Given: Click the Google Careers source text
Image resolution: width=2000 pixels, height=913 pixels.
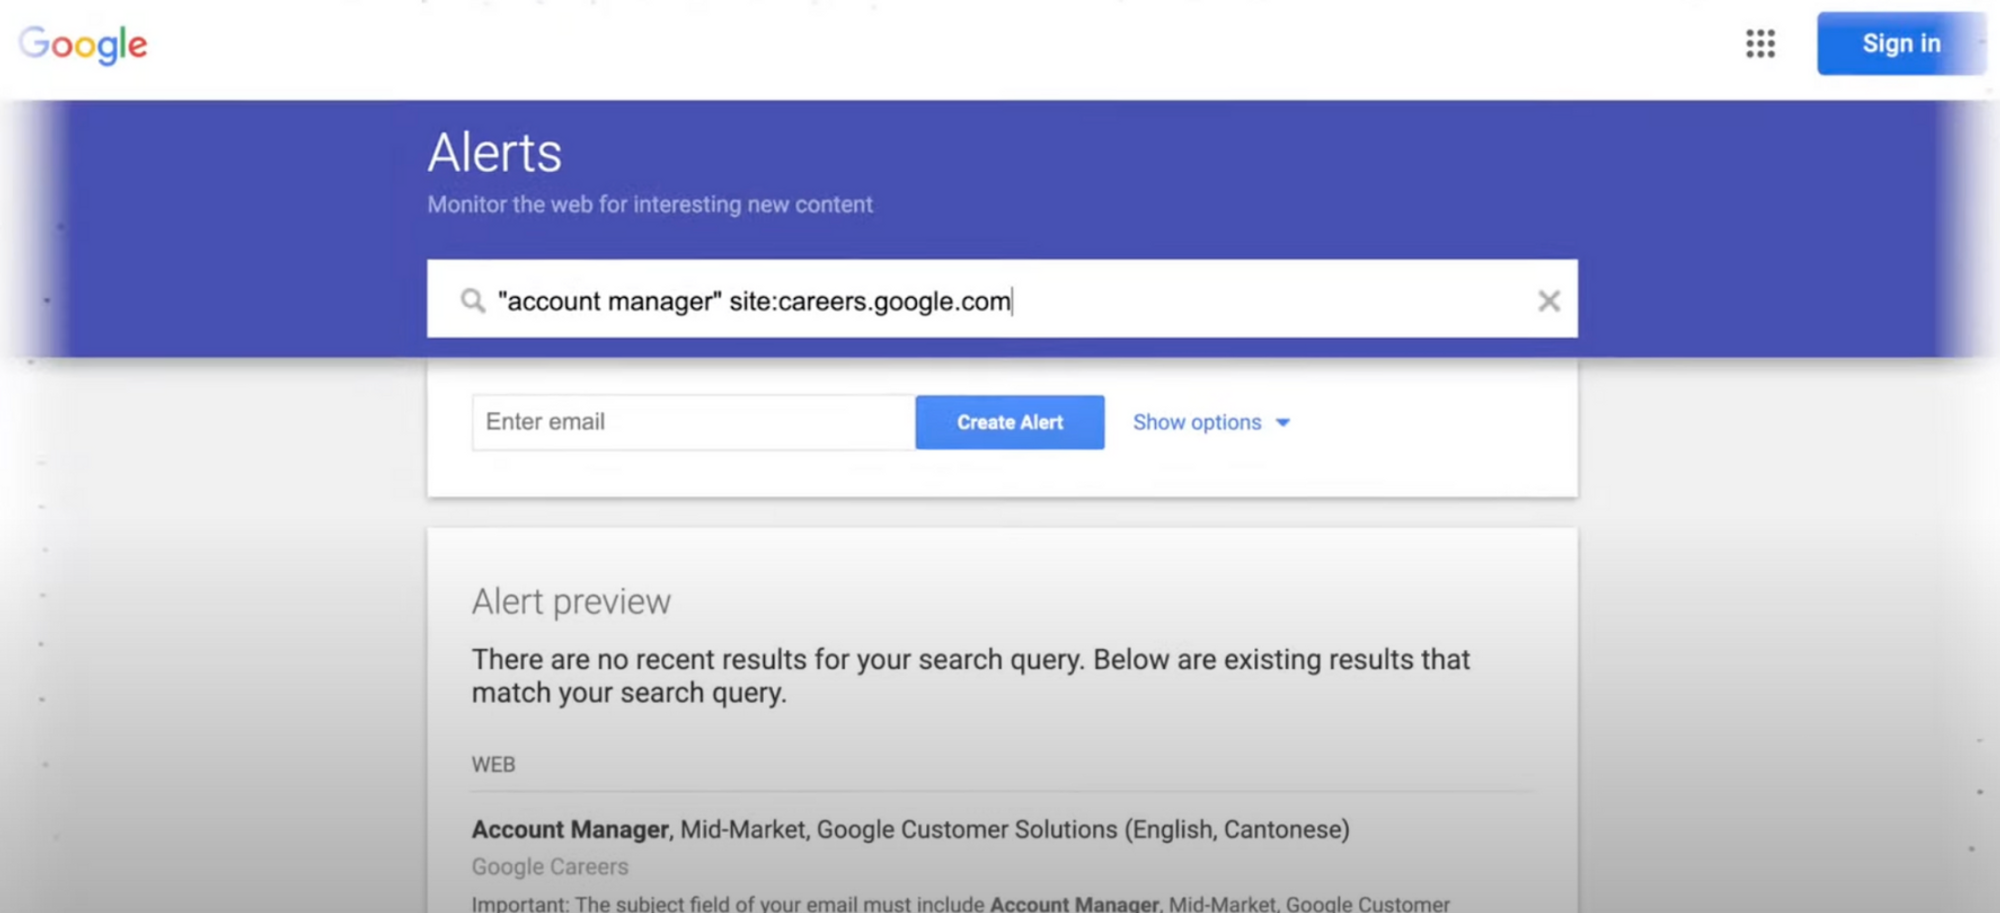Looking at the screenshot, I should [x=550, y=867].
